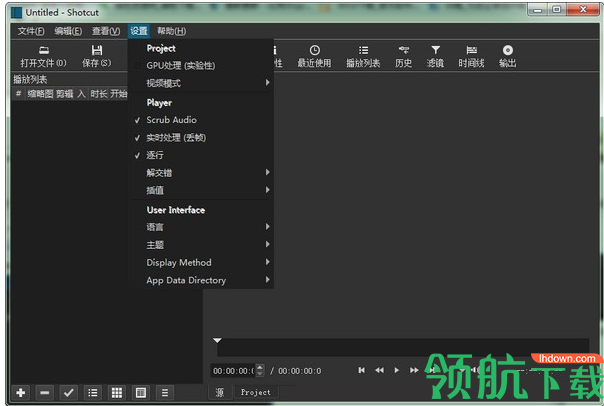The height and width of the screenshot is (406, 604).
Task: Expand the App Data Directory submenu
Action: click(x=201, y=280)
